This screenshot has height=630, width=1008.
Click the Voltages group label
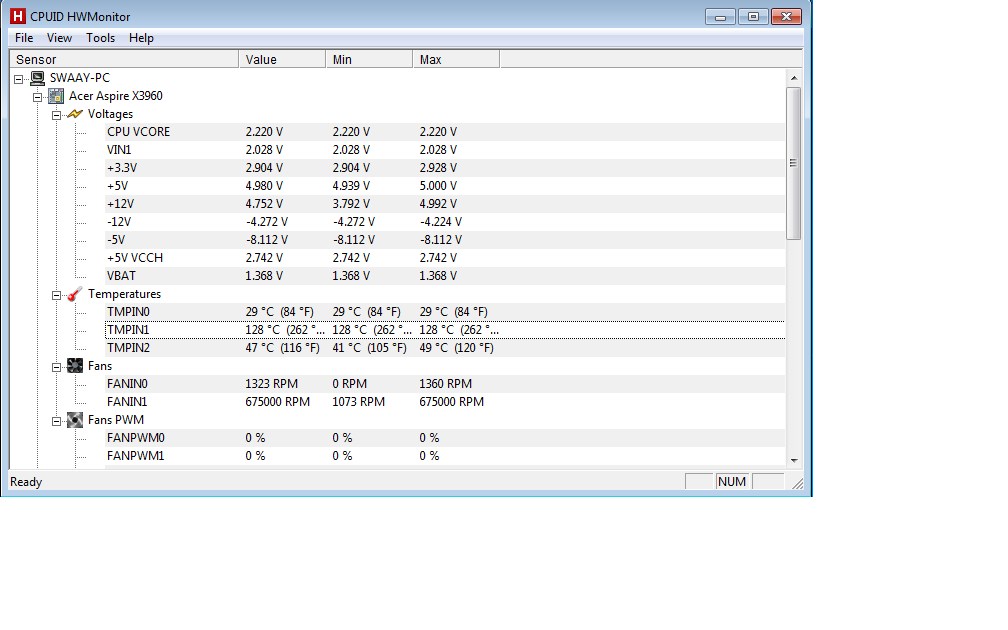pyautogui.click(x=111, y=114)
